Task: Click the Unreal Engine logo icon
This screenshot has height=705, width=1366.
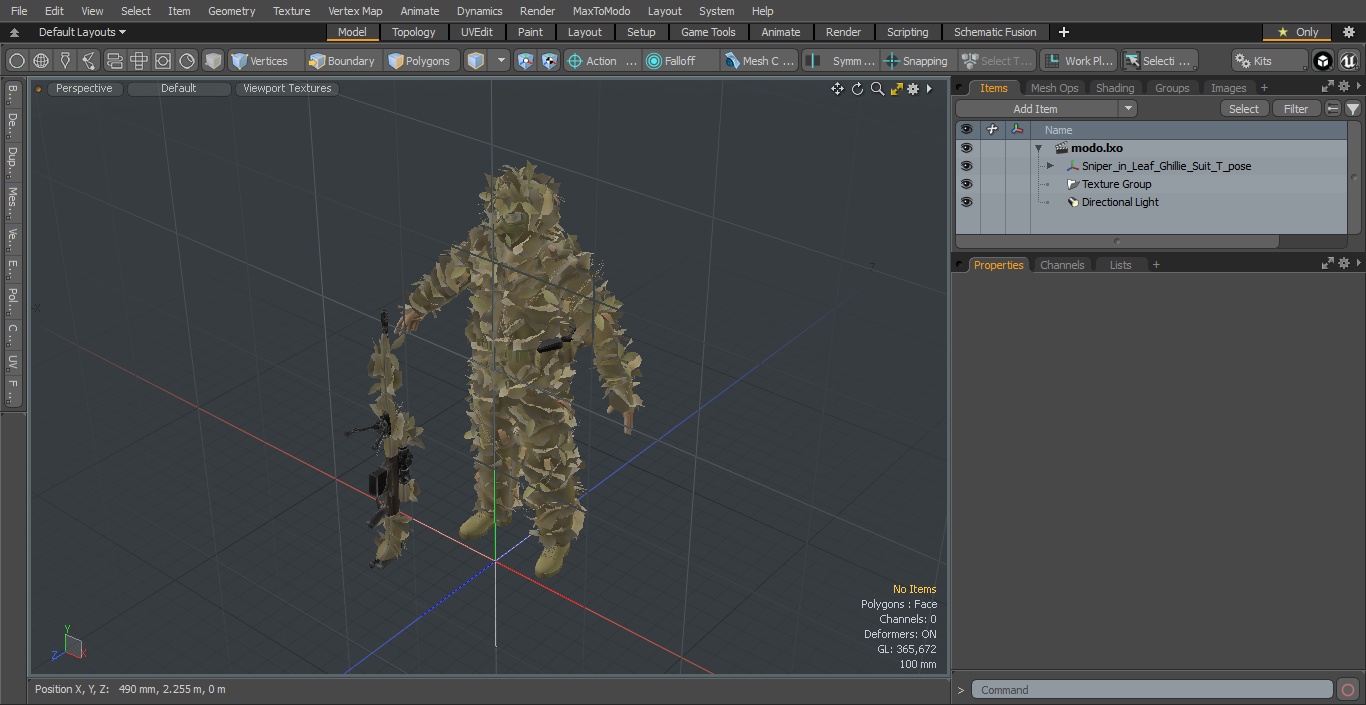Action: pos(1349,61)
